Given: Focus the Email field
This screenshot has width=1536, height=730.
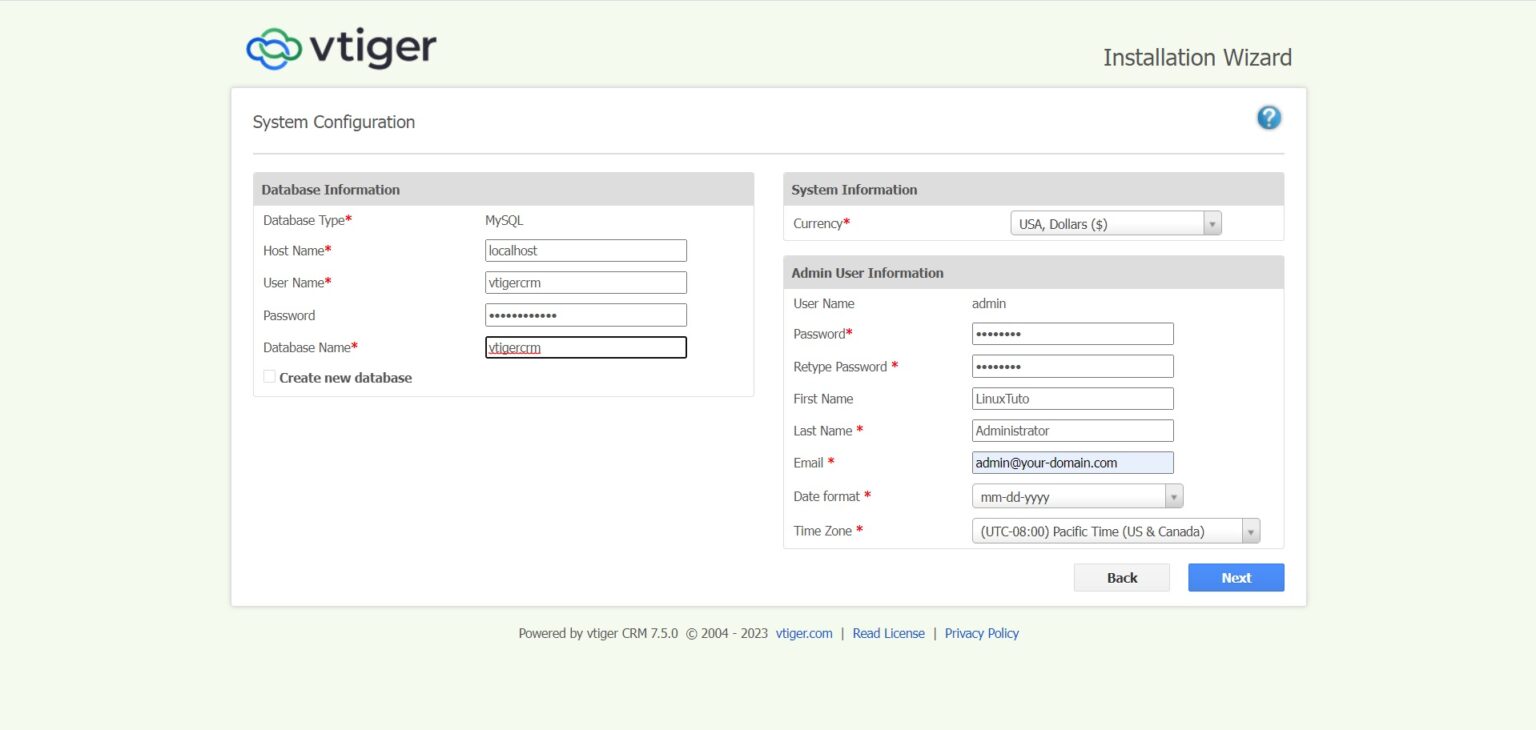Looking at the screenshot, I should pyautogui.click(x=1073, y=463).
